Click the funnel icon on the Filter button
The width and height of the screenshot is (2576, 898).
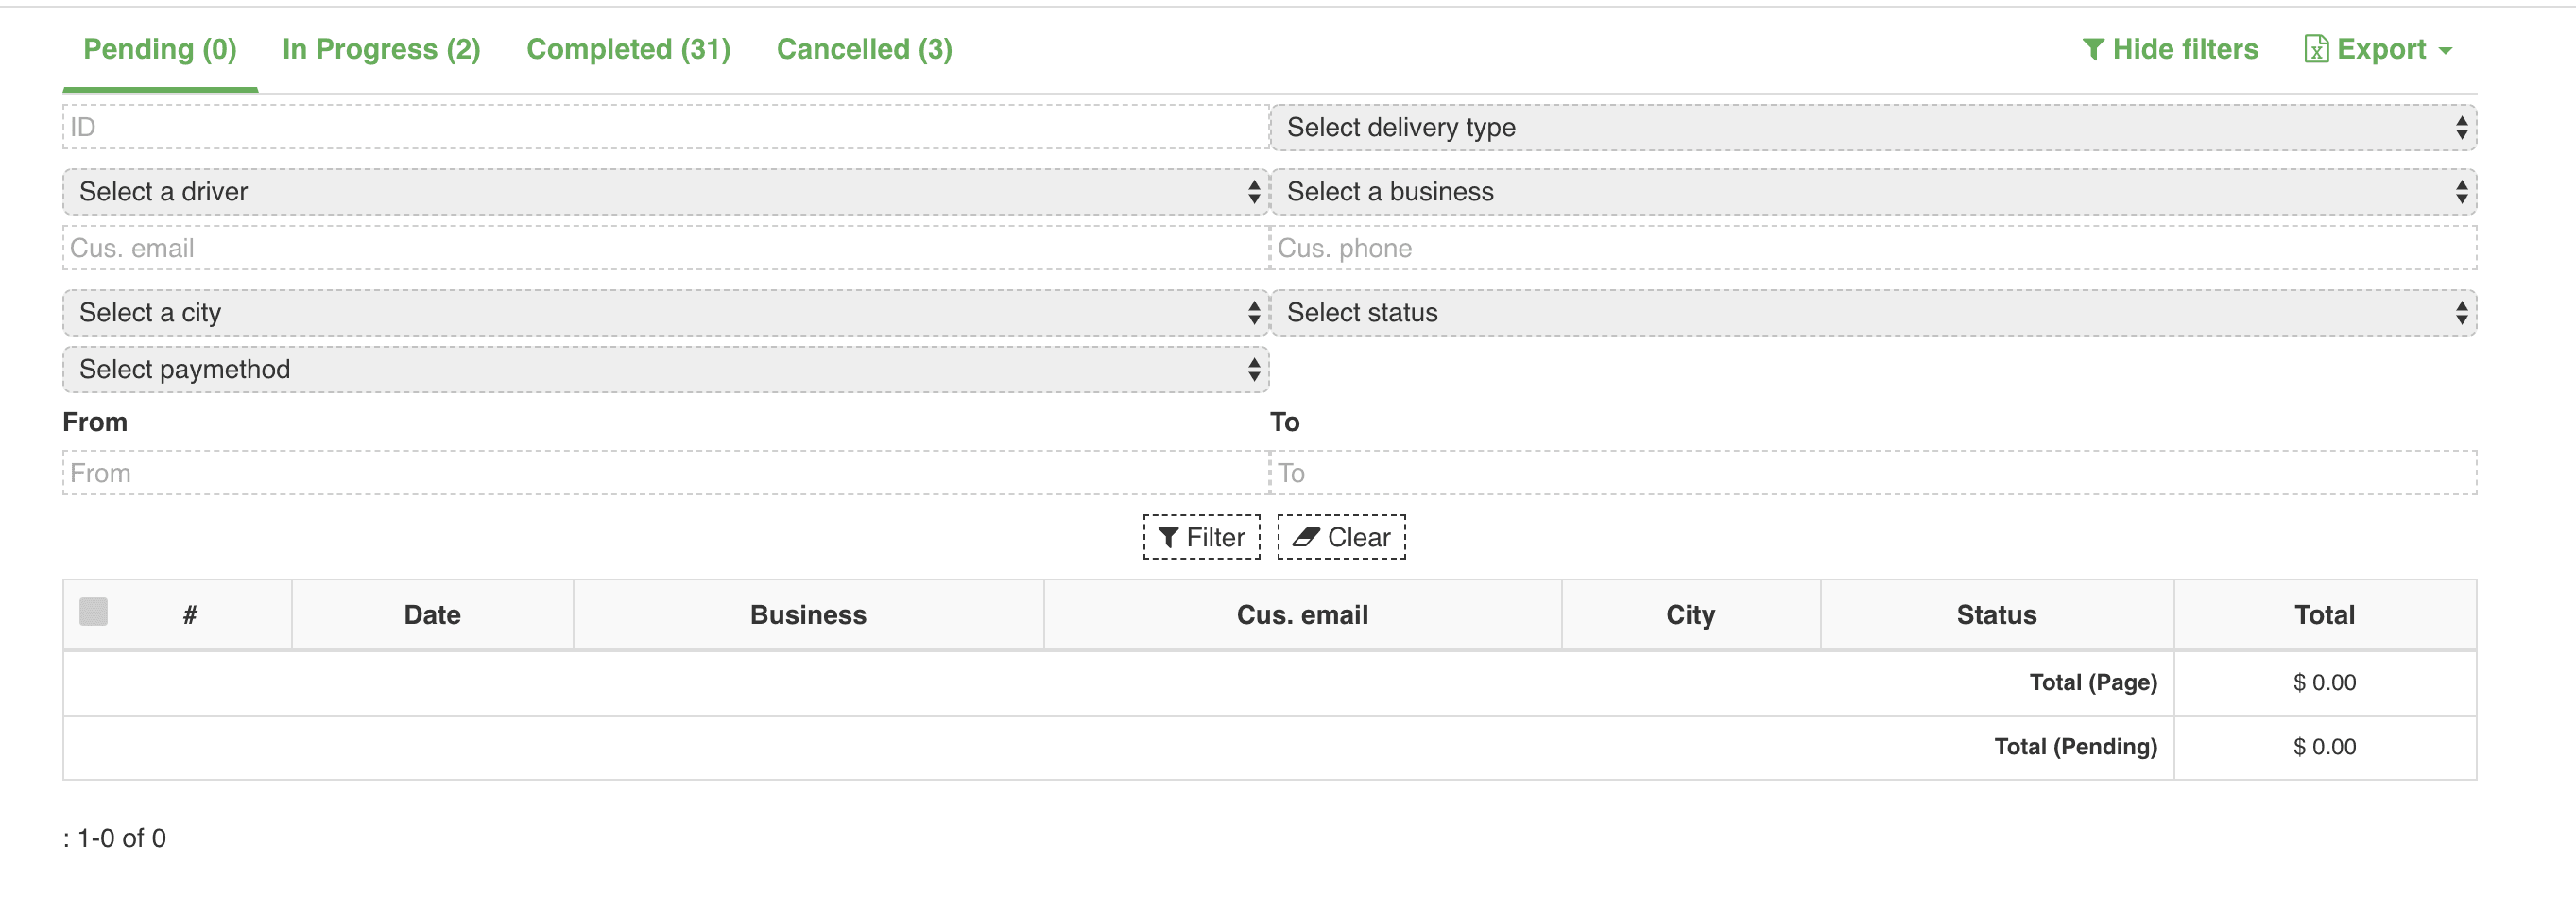[x=1168, y=538]
